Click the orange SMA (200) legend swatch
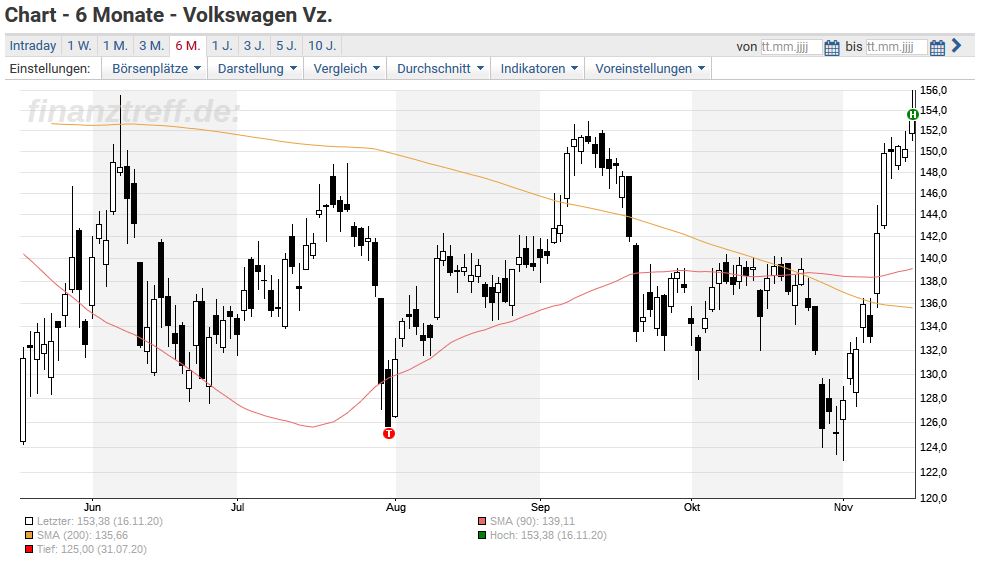Viewport: 983px width, 566px height. coord(29,535)
